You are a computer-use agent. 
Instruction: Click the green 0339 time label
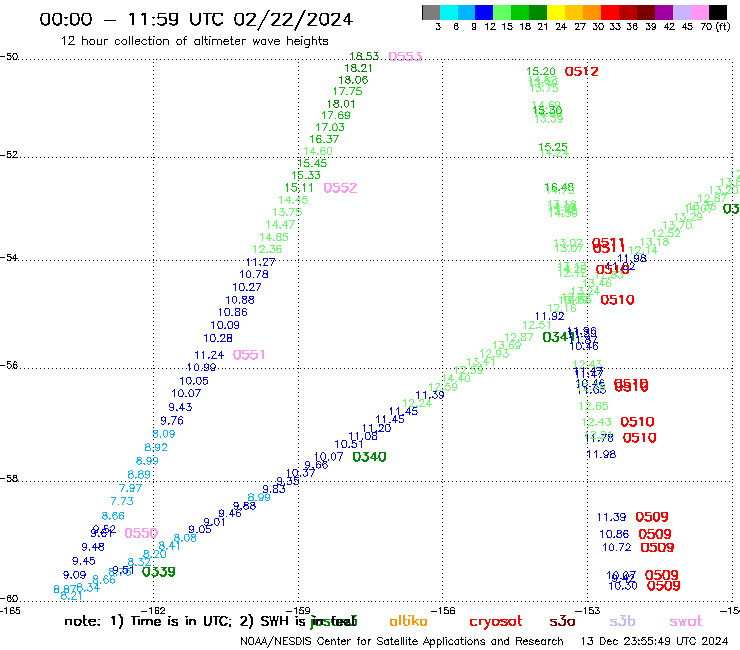coord(159,572)
